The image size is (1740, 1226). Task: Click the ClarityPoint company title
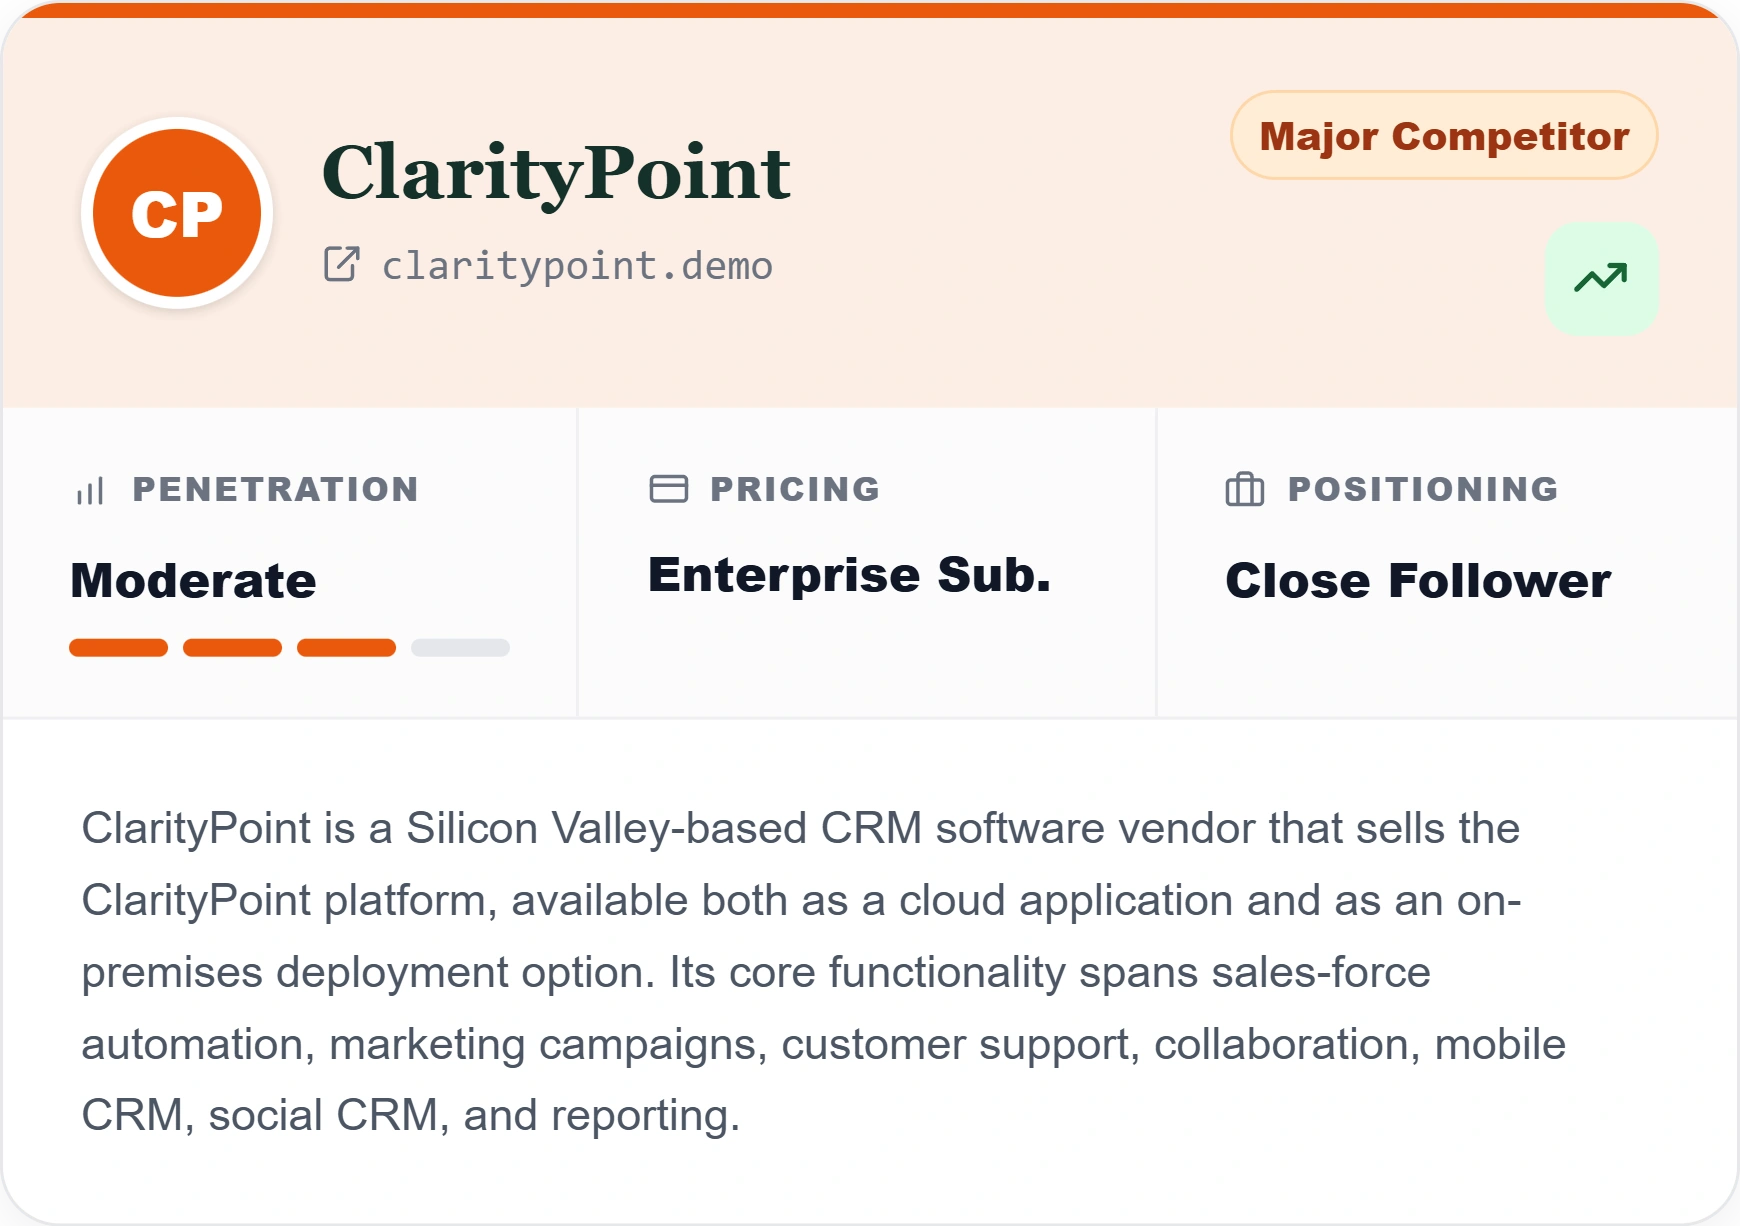coord(556,173)
